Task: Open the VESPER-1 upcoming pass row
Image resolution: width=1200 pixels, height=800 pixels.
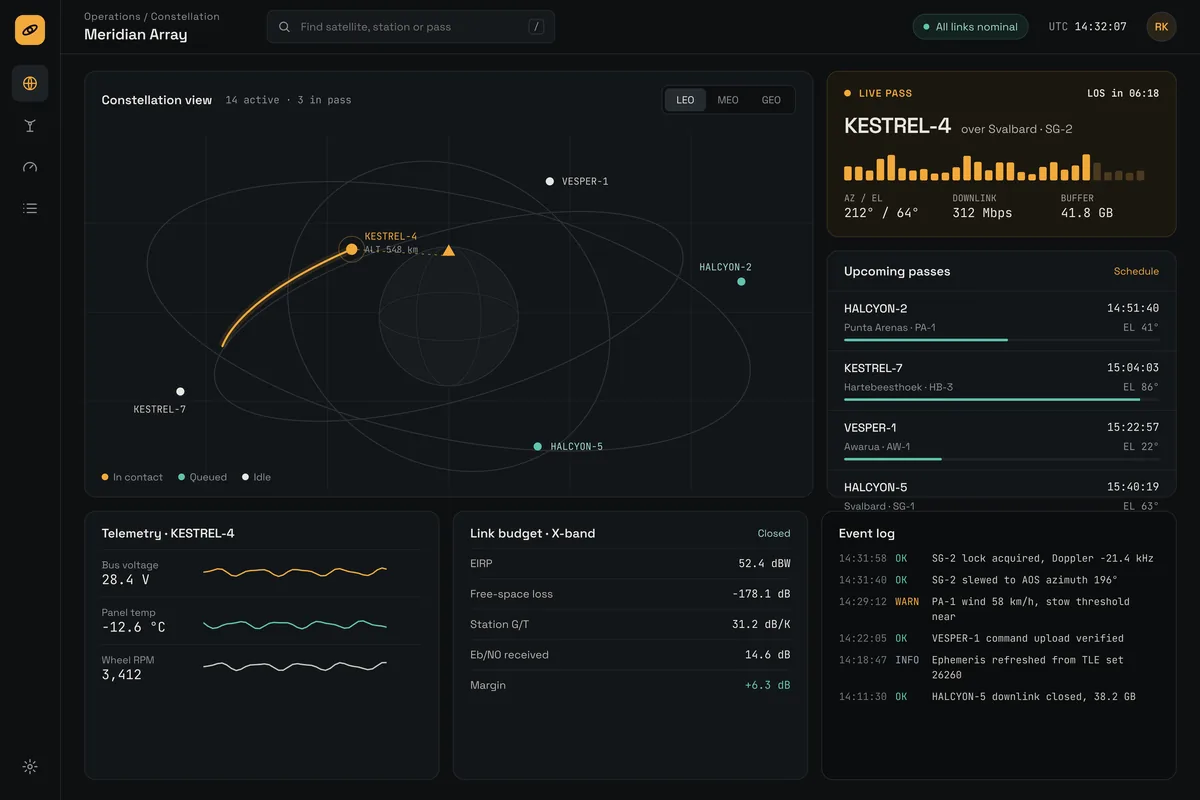Action: pyautogui.click(x=1001, y=440)
